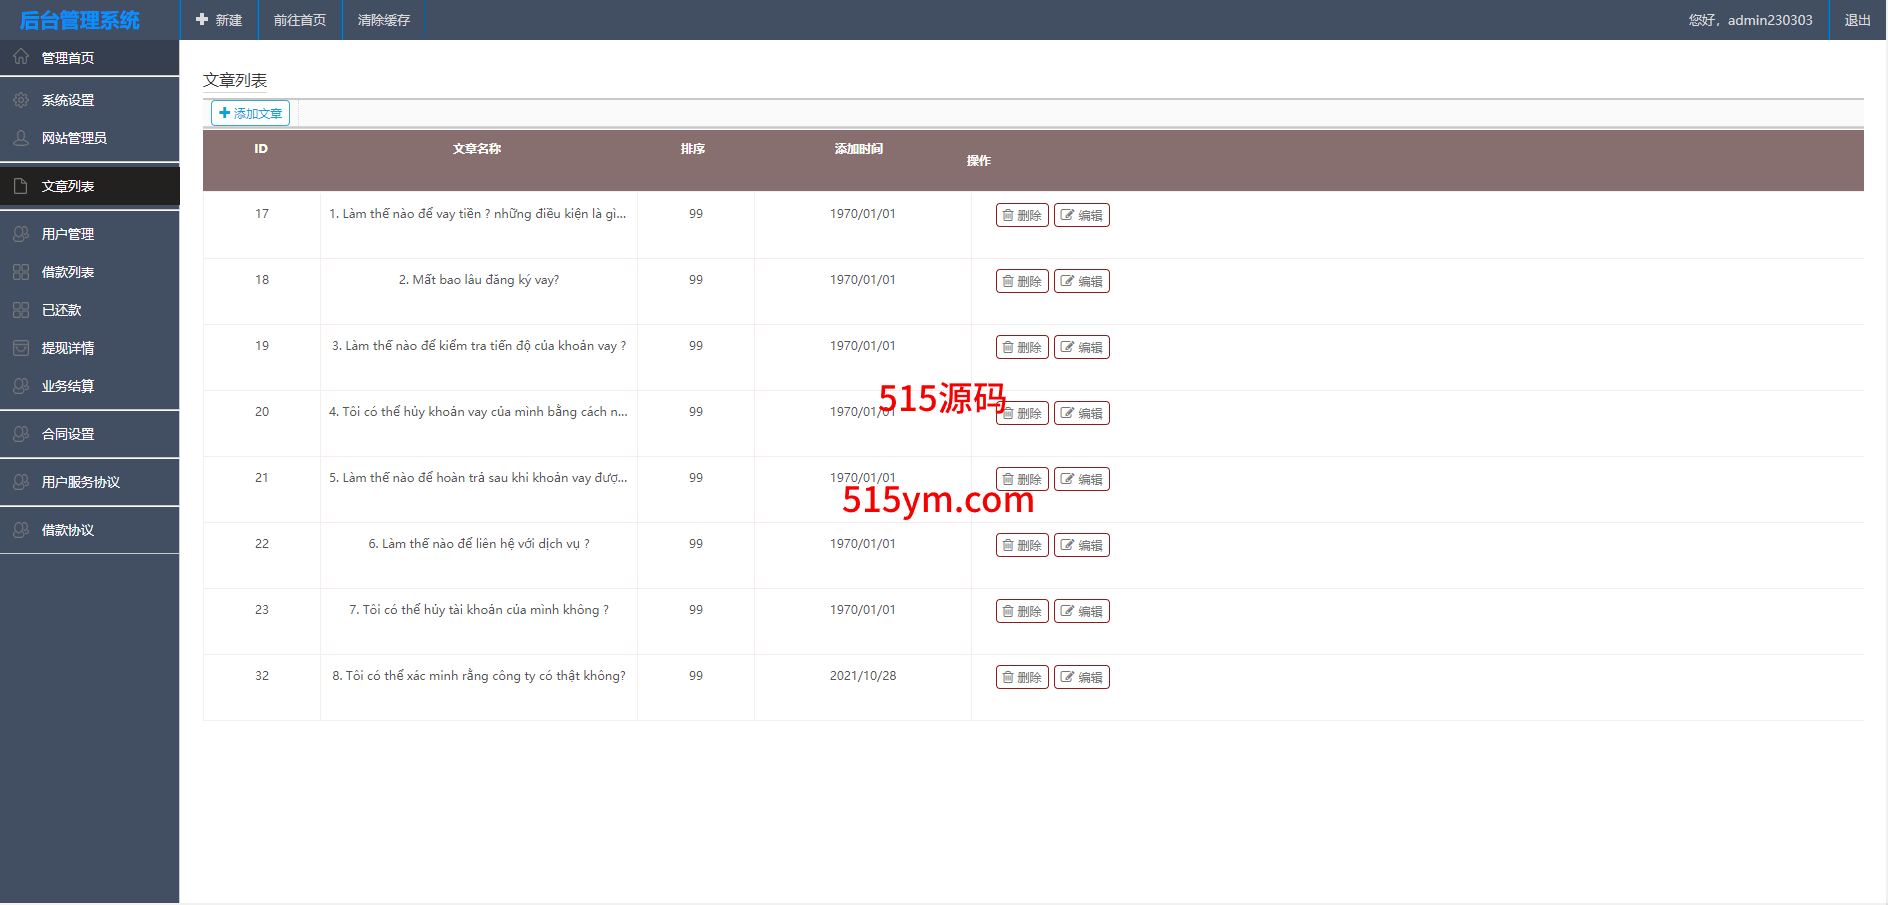Click the home icon beside 管理首页
This screenshot has width=1888, height=905.
[x=21, y=57]
